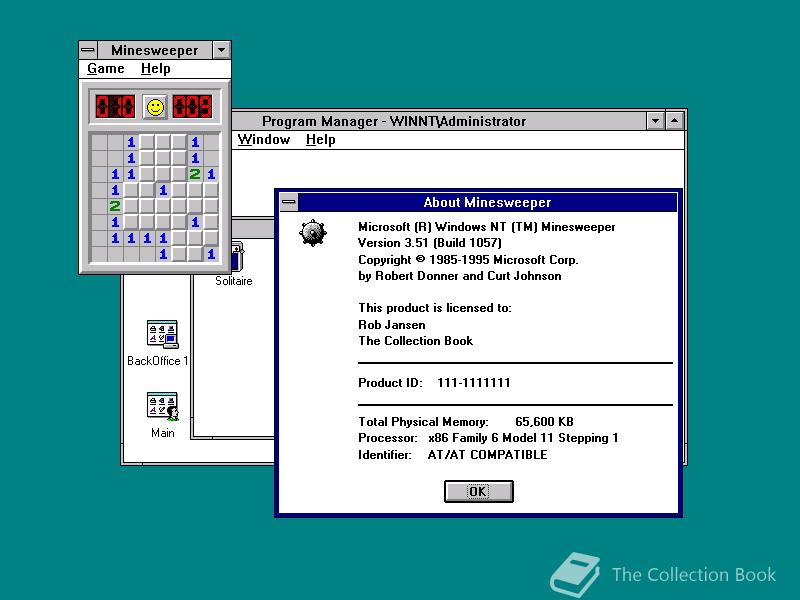Minimize the Minesweeper window with the down arrow
The height and width of the screenshot is (600, 800).
point(221,50)
